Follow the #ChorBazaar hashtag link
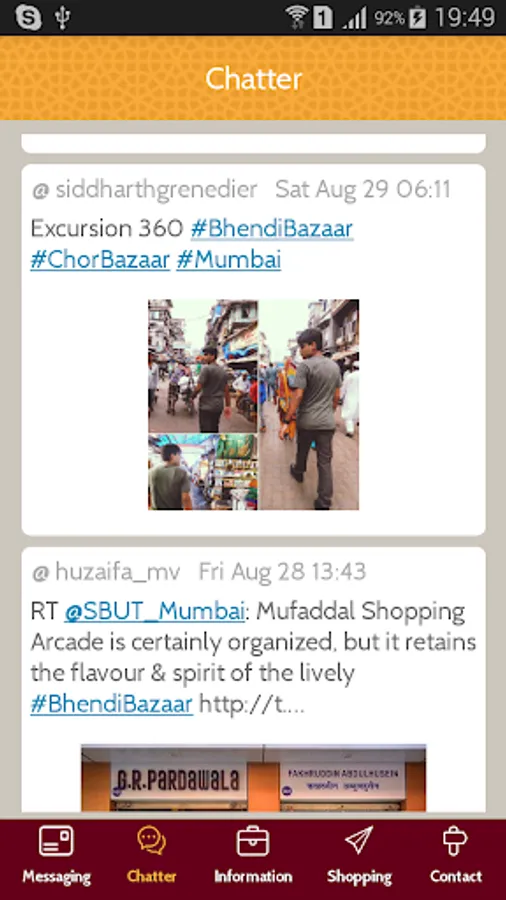 pos(100,260)
